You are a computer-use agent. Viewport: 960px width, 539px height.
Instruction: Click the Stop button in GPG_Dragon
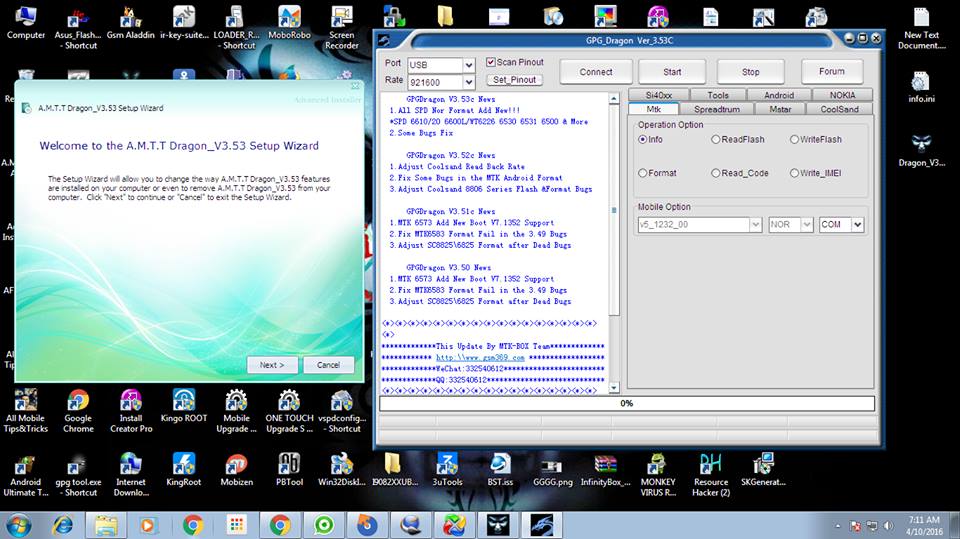(751, 72)
